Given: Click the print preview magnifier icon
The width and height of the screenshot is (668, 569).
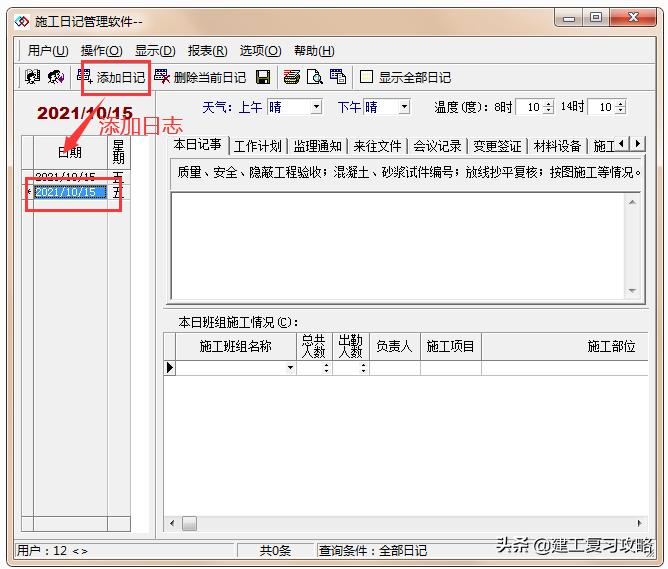Looking at the screenshot, I should [315, 77].
